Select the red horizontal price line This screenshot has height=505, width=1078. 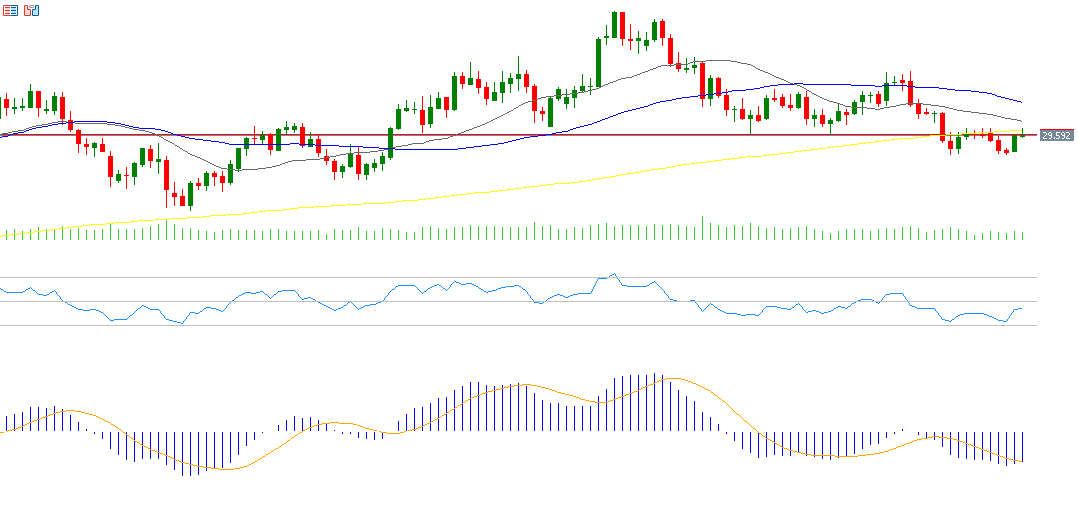tap(500, 134)
